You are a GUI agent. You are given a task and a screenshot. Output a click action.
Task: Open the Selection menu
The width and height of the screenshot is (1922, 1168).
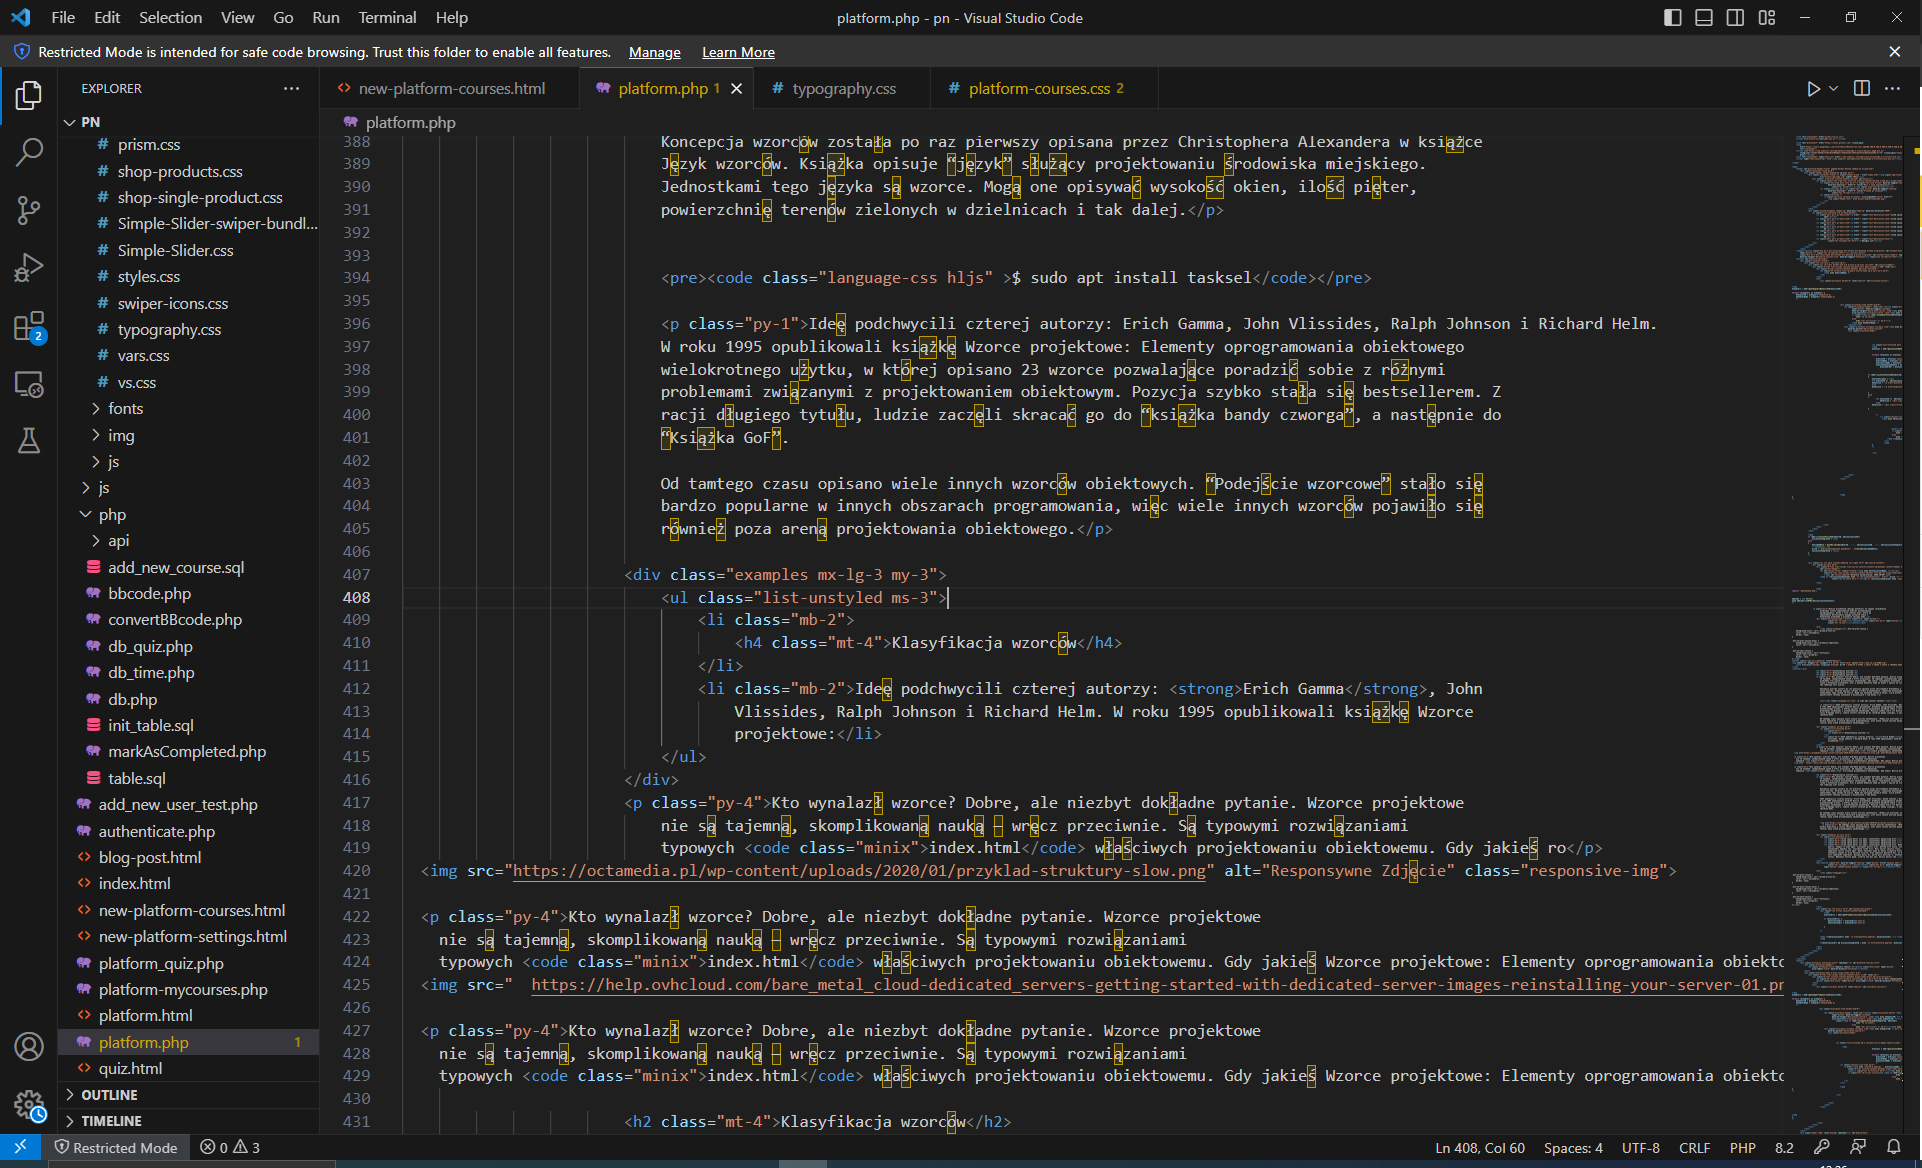pyautogui.click(x=170, y=18)
